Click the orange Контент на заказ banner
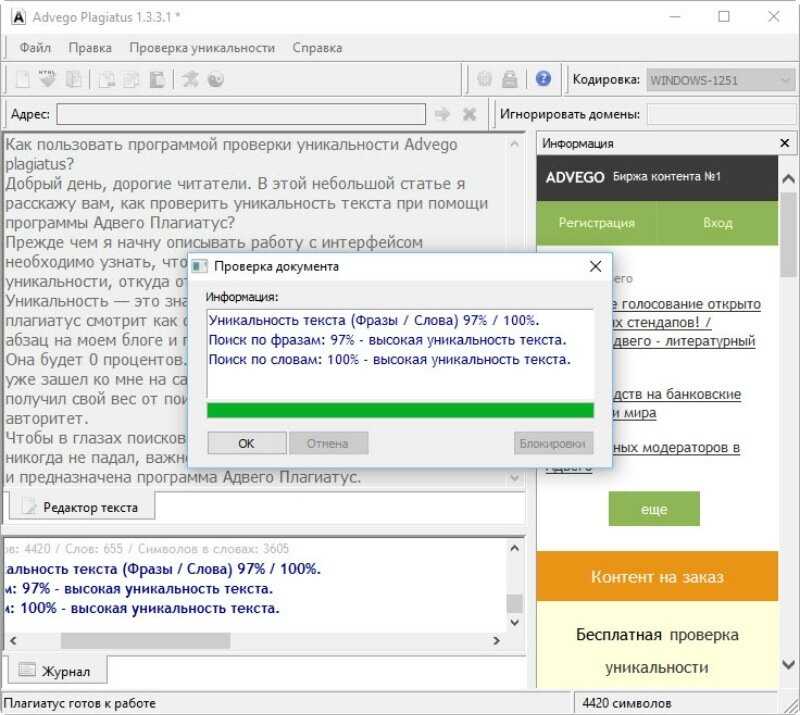The height and width of the screenshot is (715, 800). pyautogui.click(x=657, y=576)
